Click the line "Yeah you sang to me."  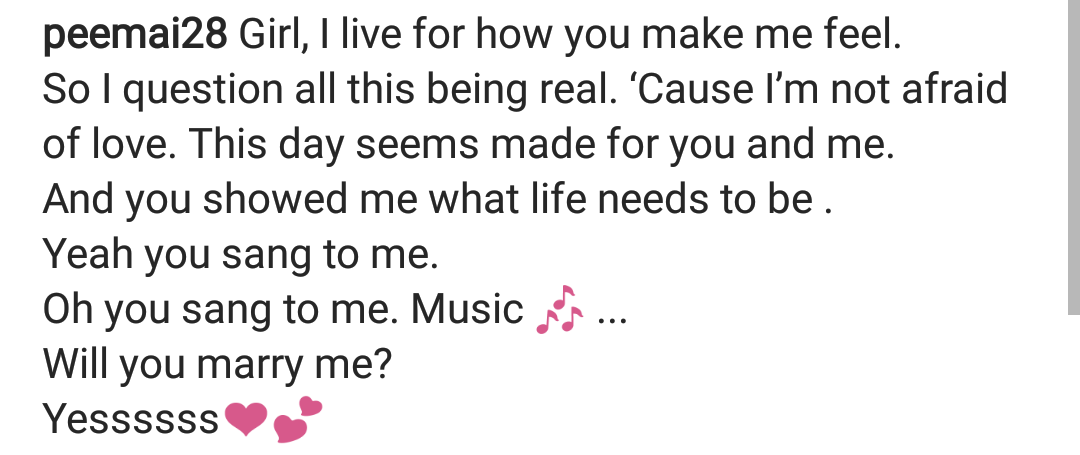(x=240, y=255)
